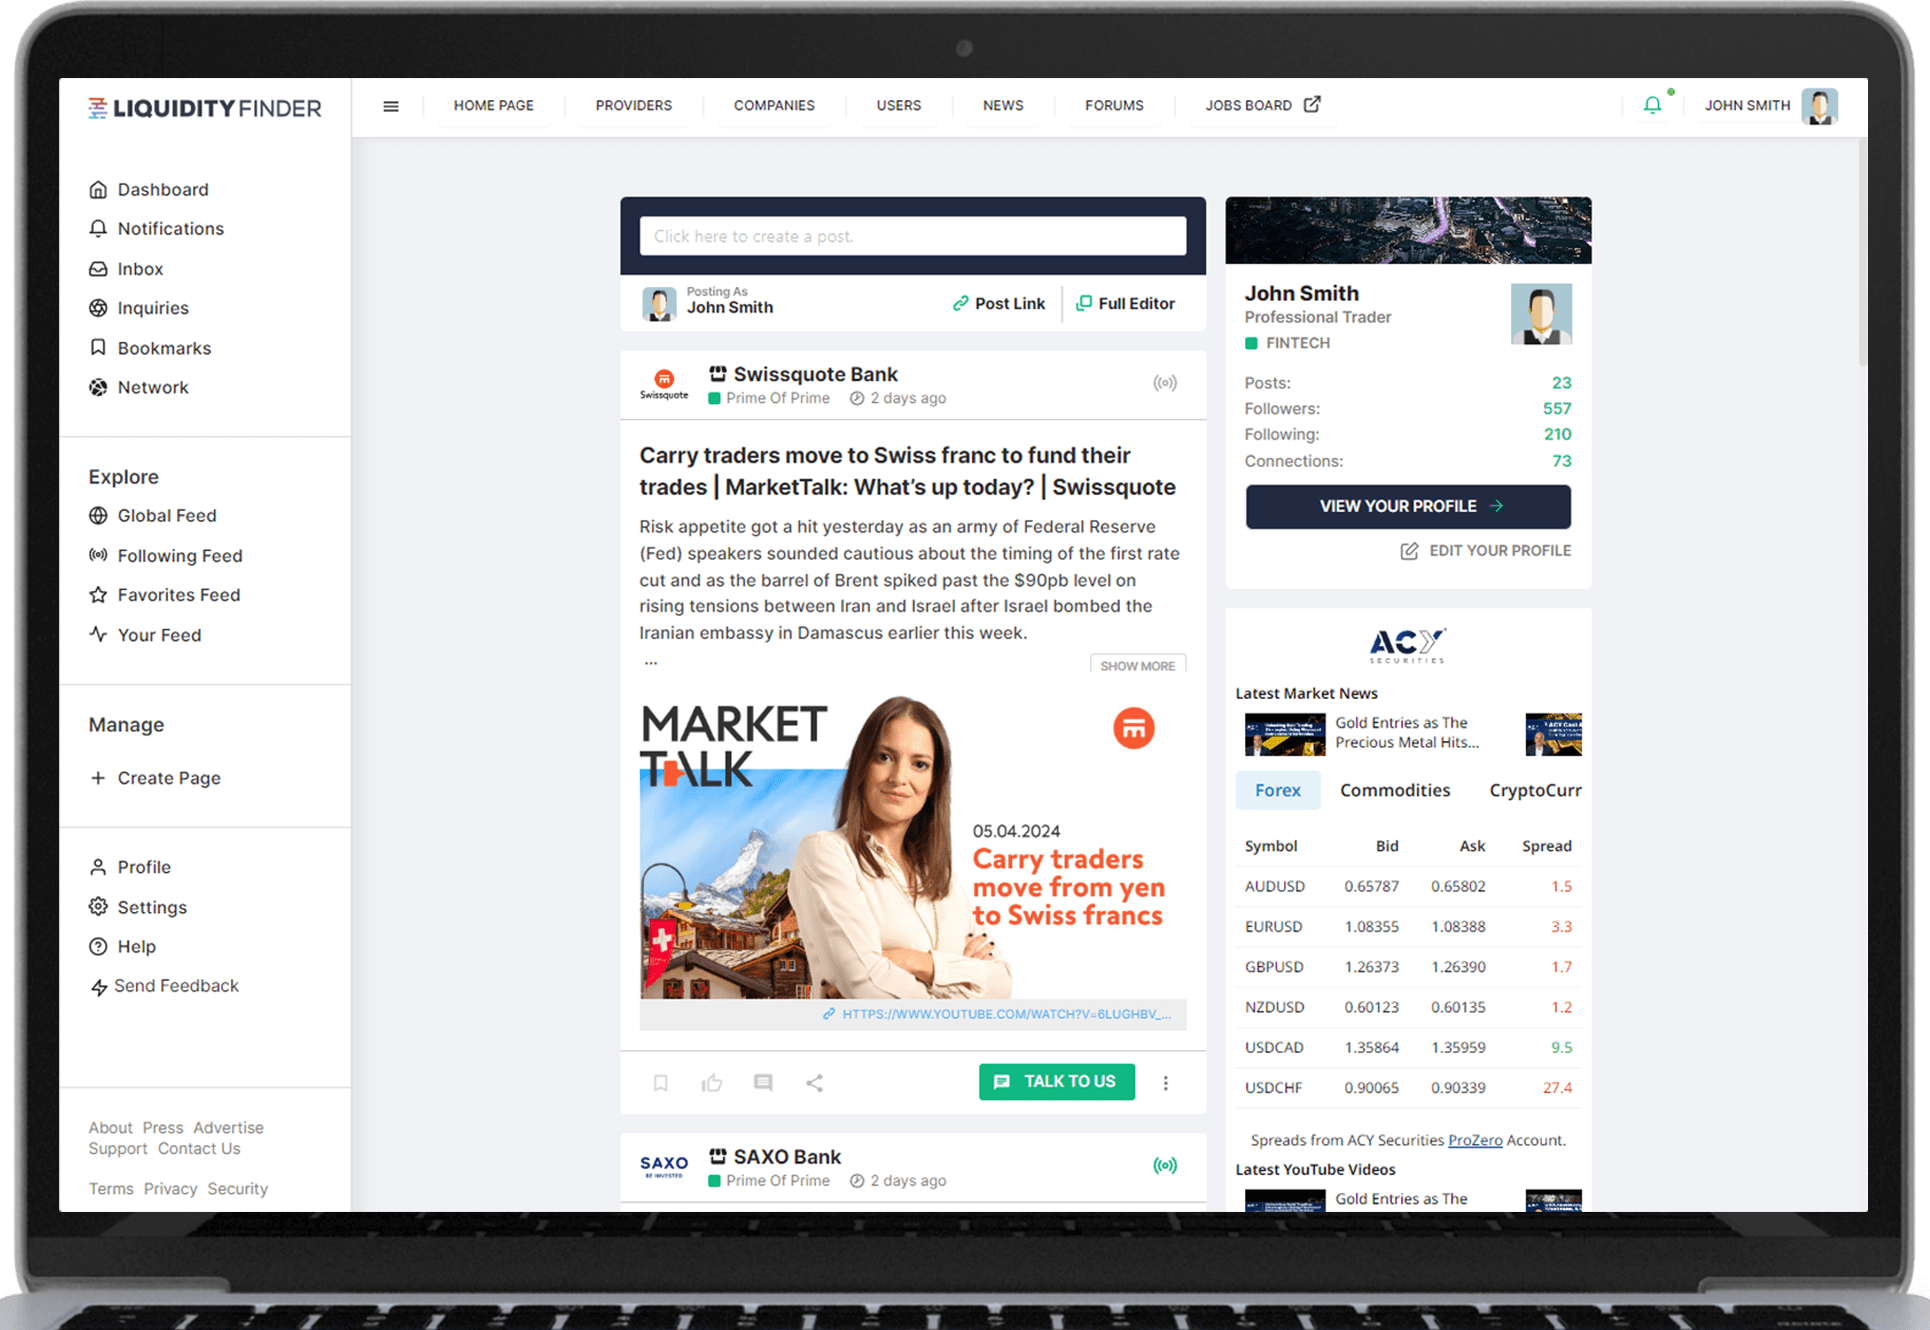Open Profile in sidebar
The image size is (1930, 1330).
coord(131,867)
